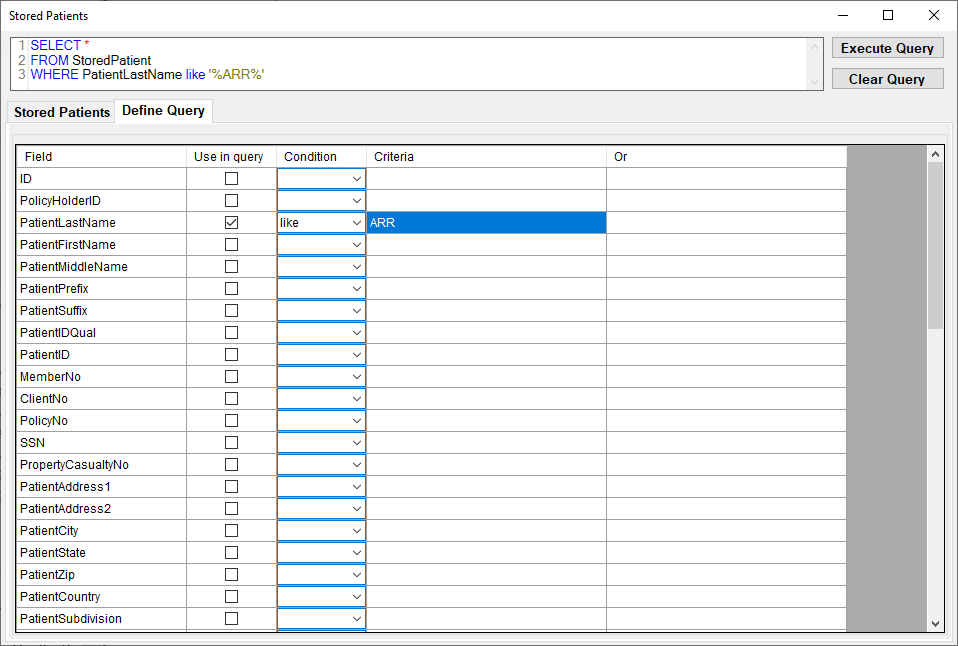Image resolution: width=958 pixels, height=646 pixels.
Task: Click the Criteria cell for PatientFirstName
Action: tap(486, 244)
